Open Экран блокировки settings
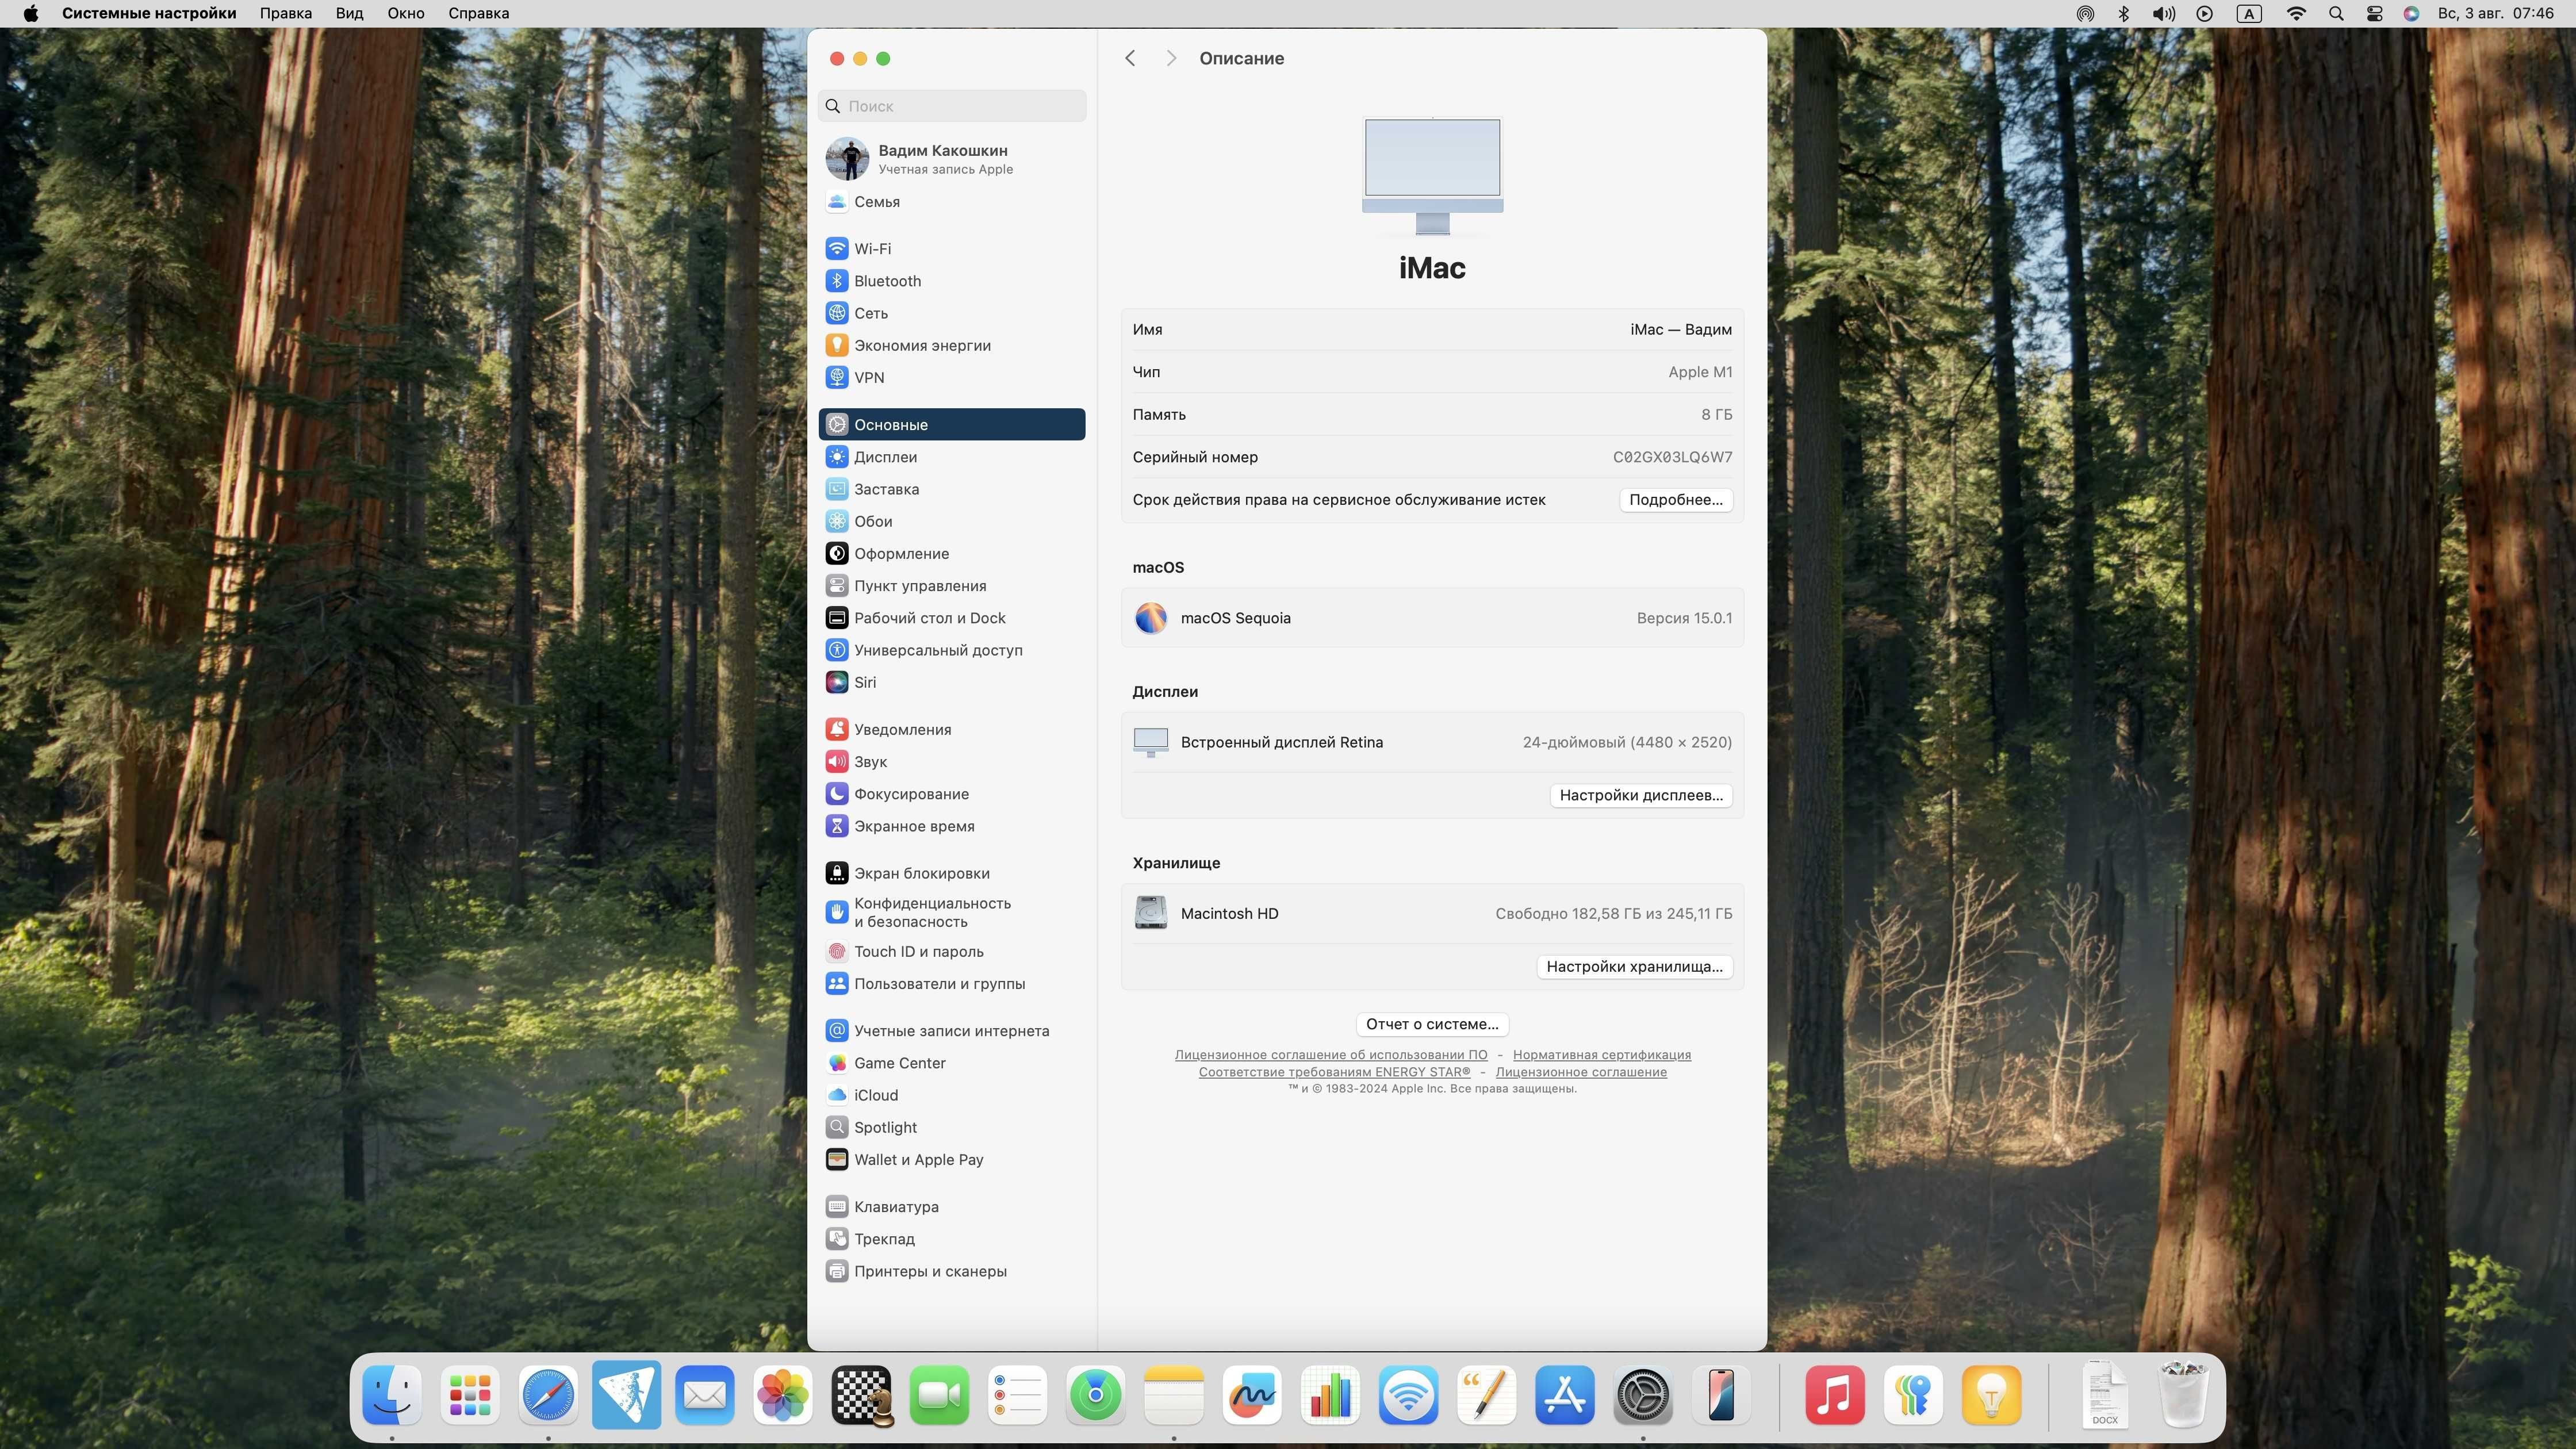 (x=951, y=873)
